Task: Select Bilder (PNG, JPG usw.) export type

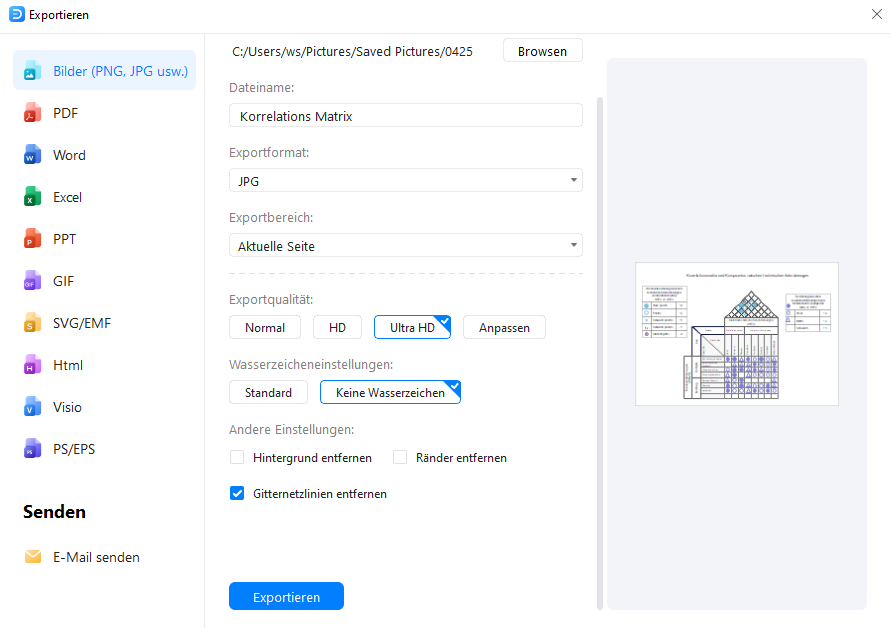Action: coord(104,71)
